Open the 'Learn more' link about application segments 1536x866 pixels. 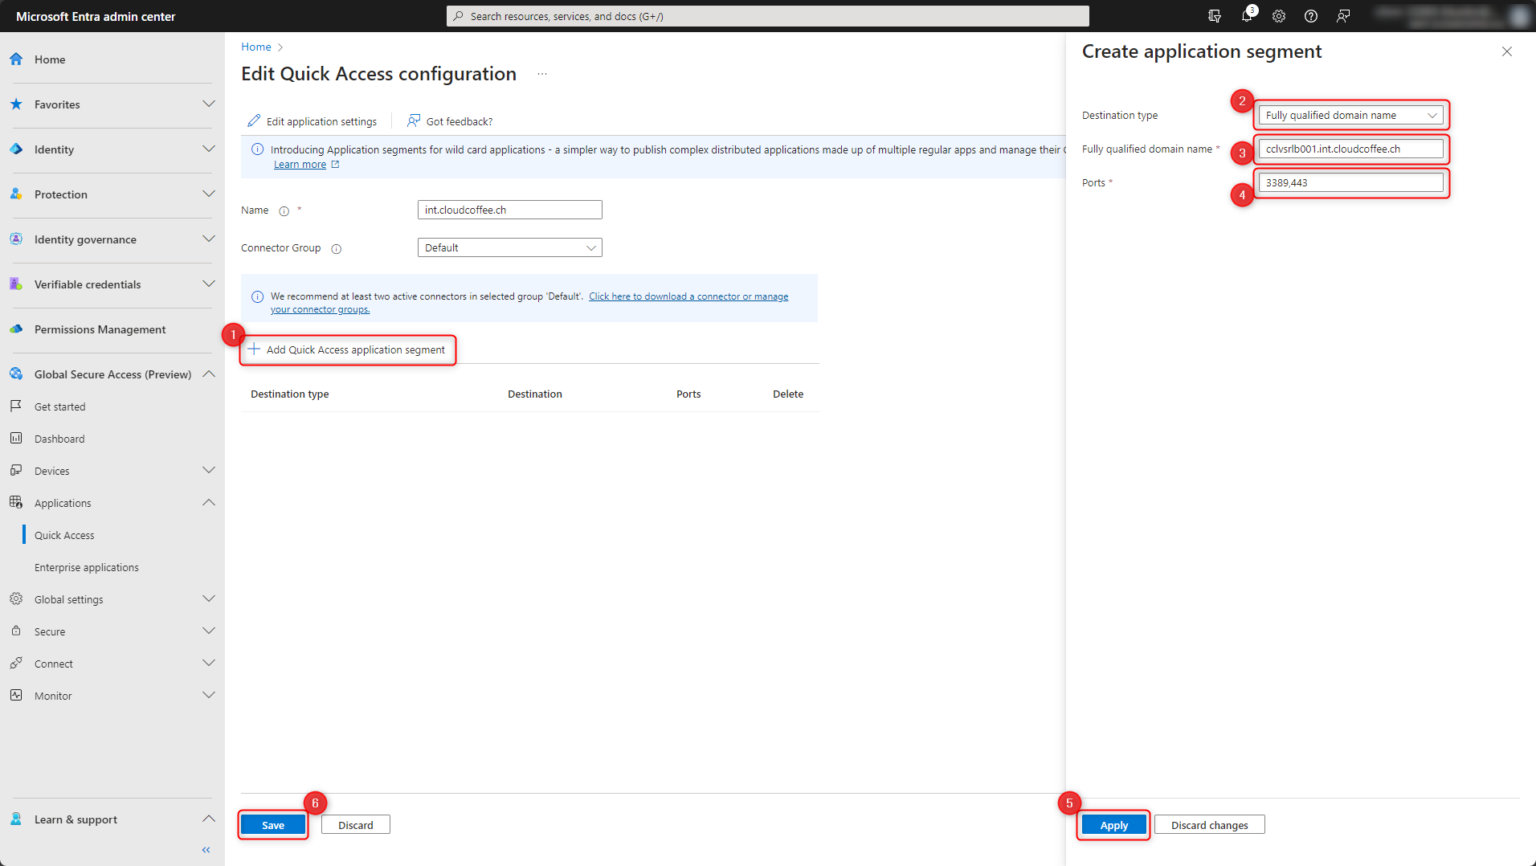299,163
